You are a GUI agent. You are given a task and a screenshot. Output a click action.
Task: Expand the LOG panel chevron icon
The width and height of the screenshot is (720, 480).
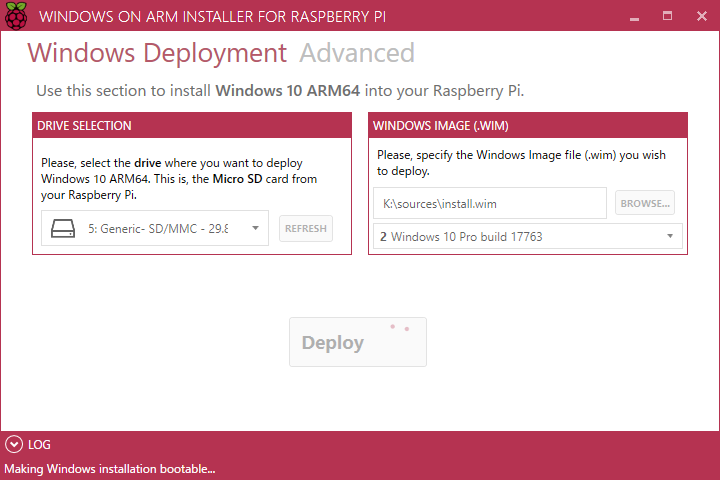coord(14,444)
